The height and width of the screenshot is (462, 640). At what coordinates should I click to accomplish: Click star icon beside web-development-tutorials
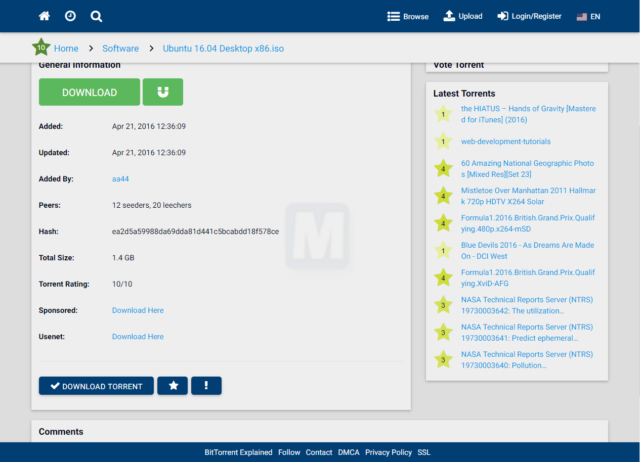coord(443,141)
